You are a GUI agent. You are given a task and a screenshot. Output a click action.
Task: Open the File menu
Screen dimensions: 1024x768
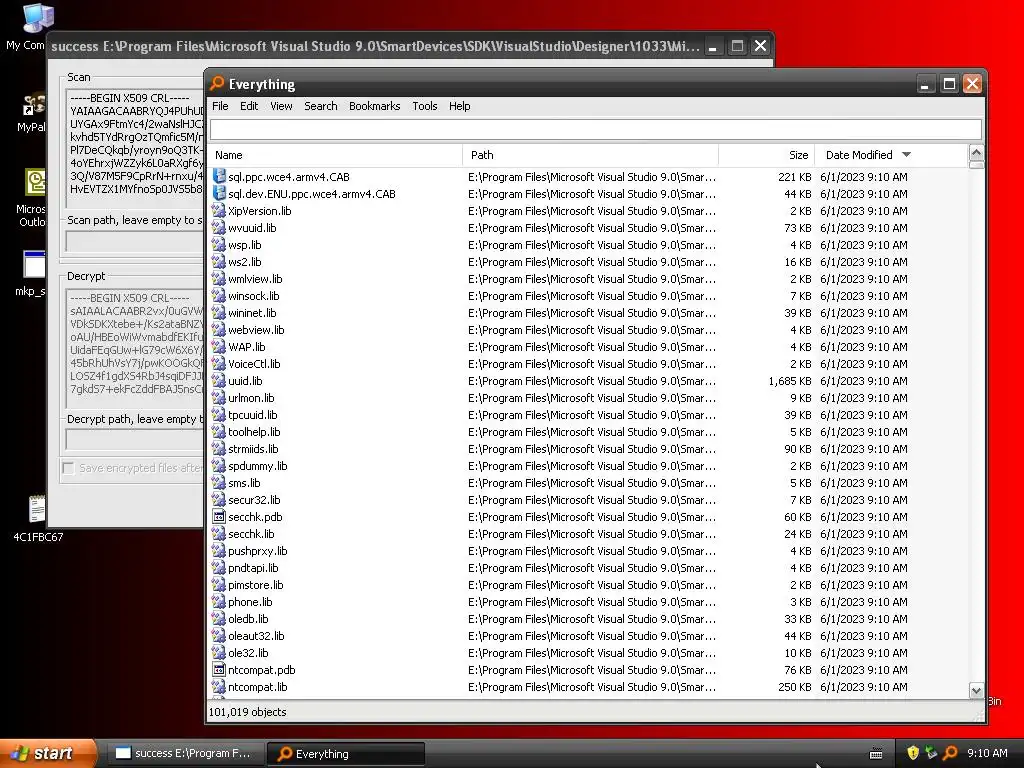(x=220, y=106)
